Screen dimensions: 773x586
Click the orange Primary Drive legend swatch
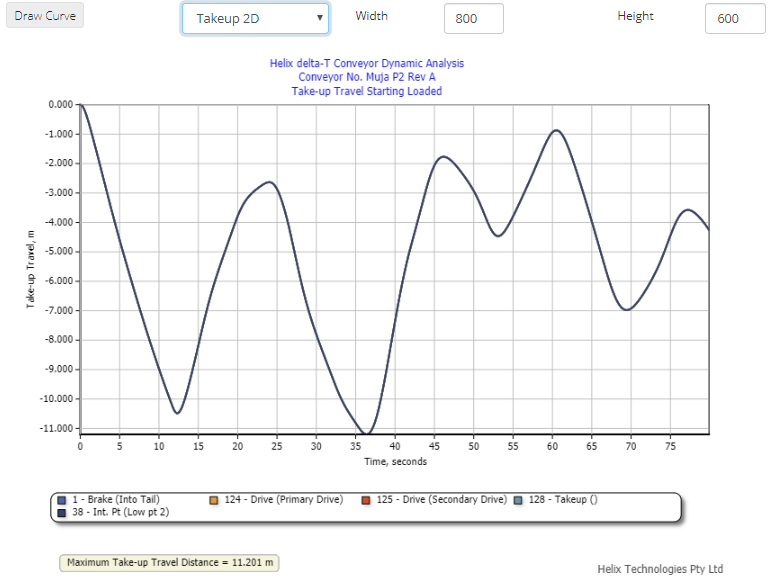click(215, 499)
